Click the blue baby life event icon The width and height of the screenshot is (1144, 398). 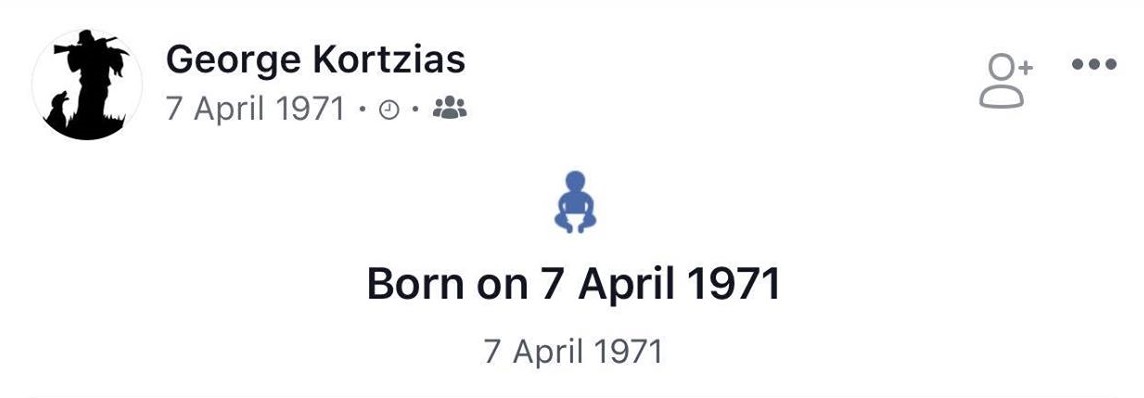[x=575, y=202]
